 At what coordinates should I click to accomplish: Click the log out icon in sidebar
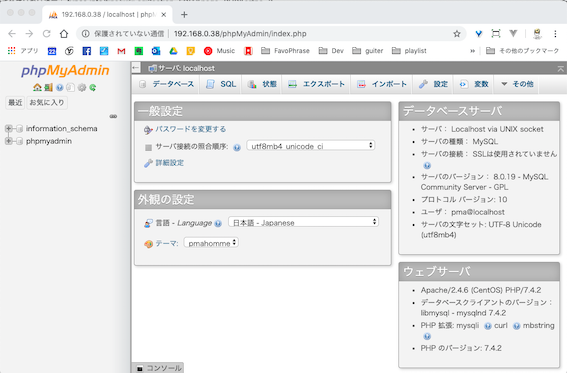click(x=48, y=87)
